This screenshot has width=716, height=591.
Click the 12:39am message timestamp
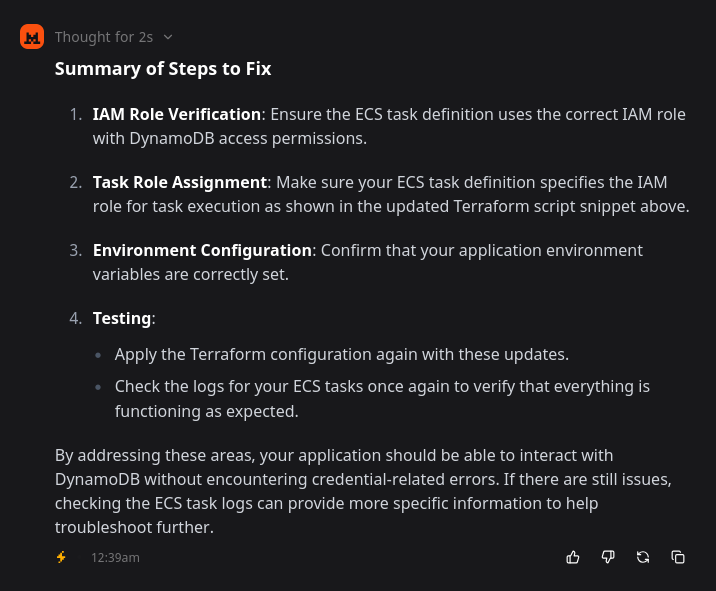pos(116,558)
